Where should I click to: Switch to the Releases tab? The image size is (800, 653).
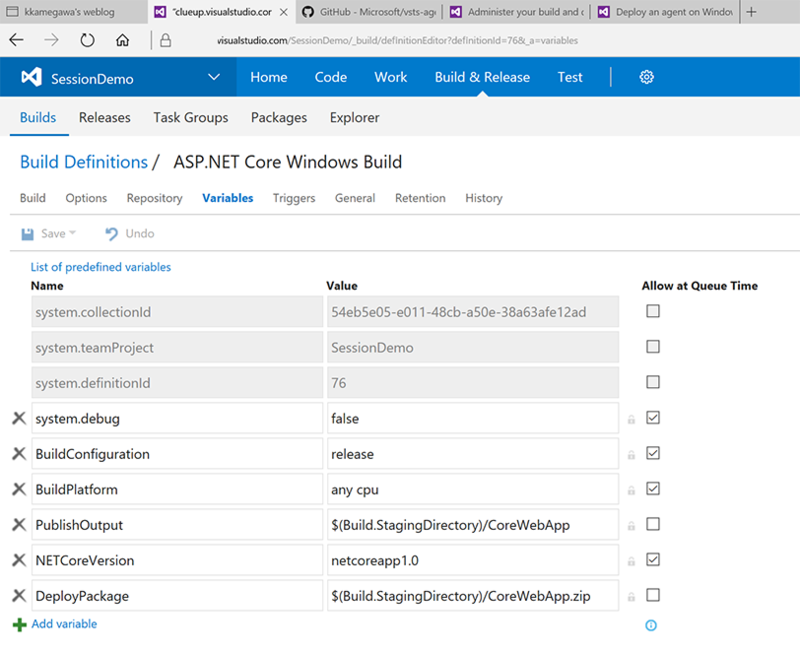pos(105,117)
